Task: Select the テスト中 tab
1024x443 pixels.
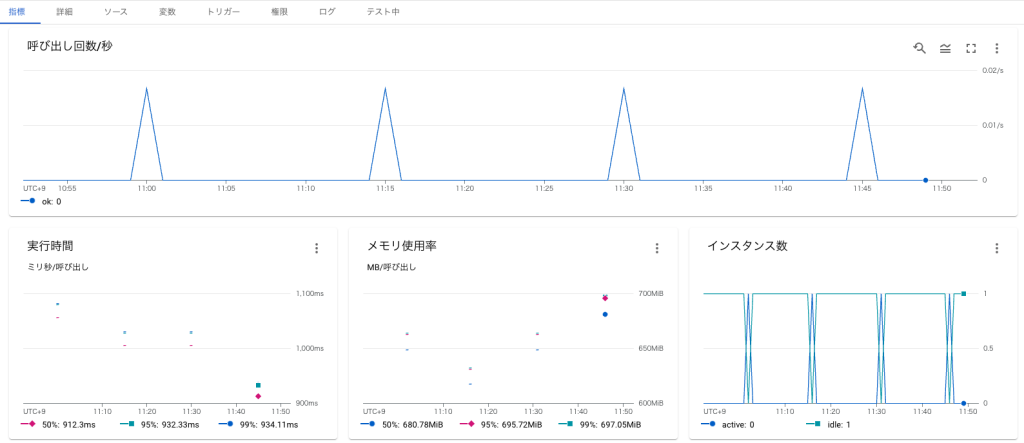Action: coord(383,11)
